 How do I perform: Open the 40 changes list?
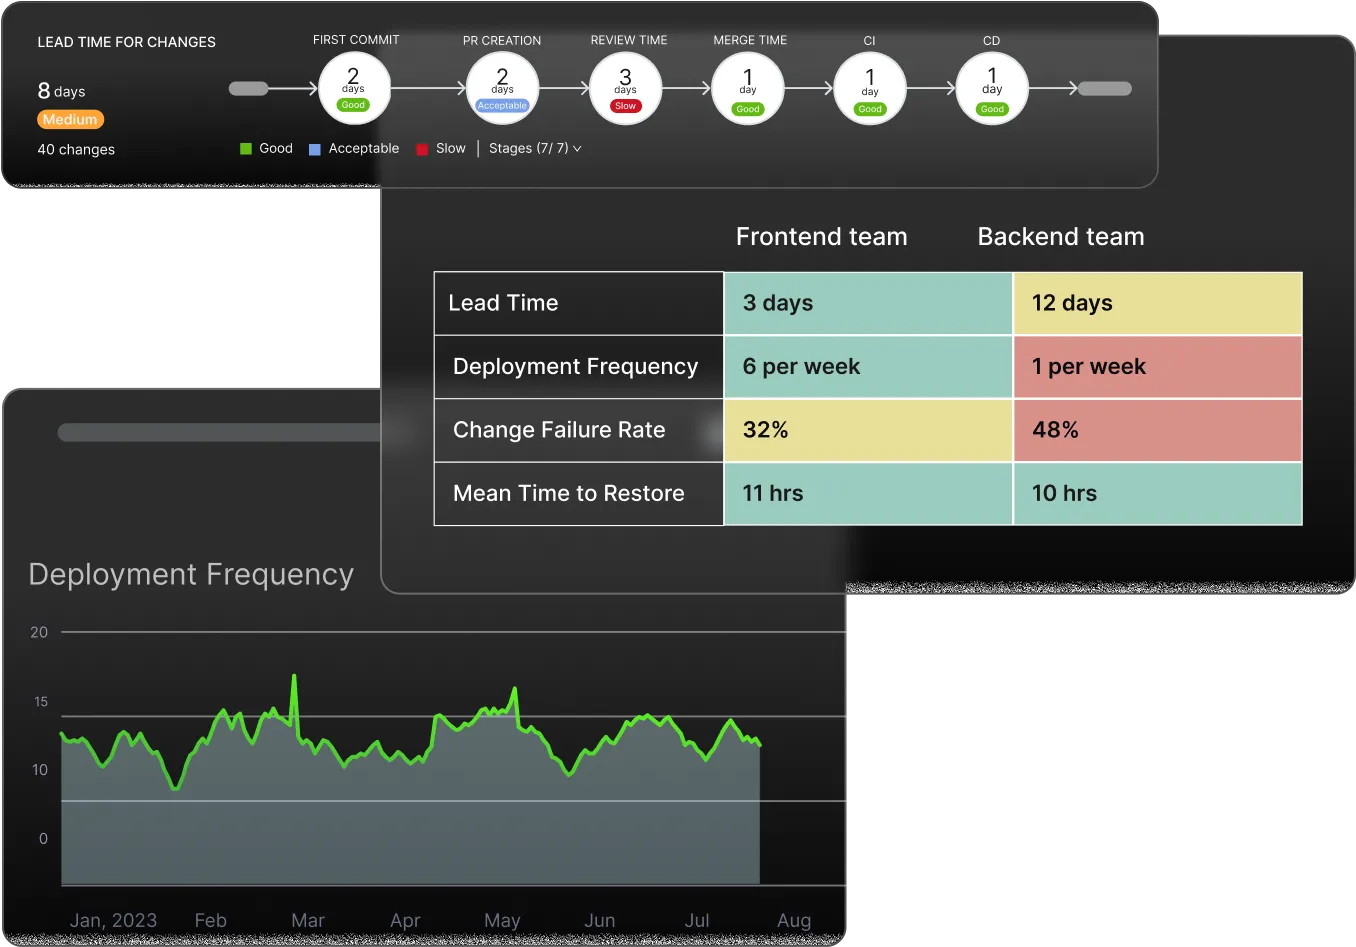[75, 149]
